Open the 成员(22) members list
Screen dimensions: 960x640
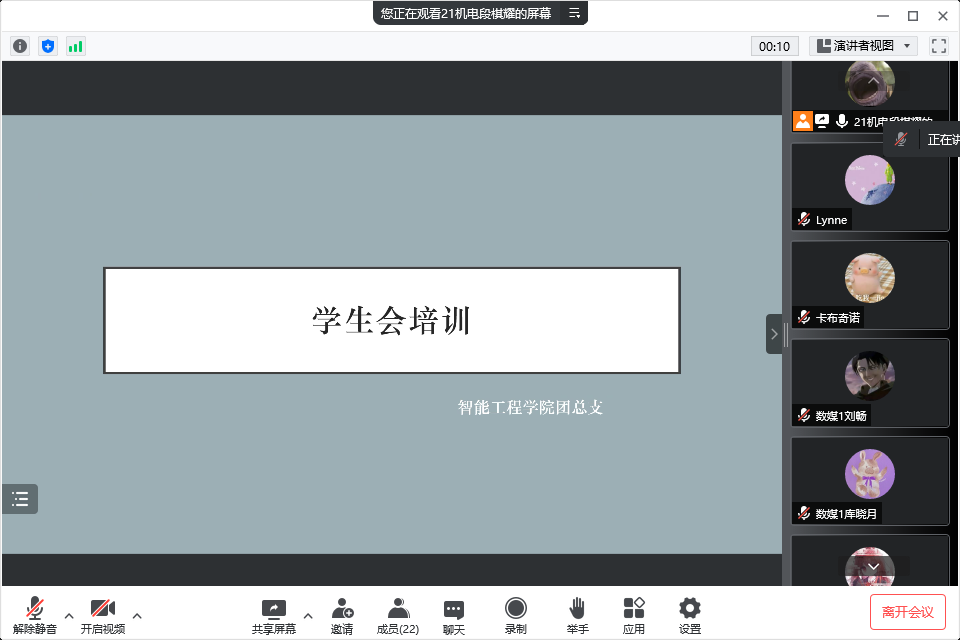tap(397, 615)
